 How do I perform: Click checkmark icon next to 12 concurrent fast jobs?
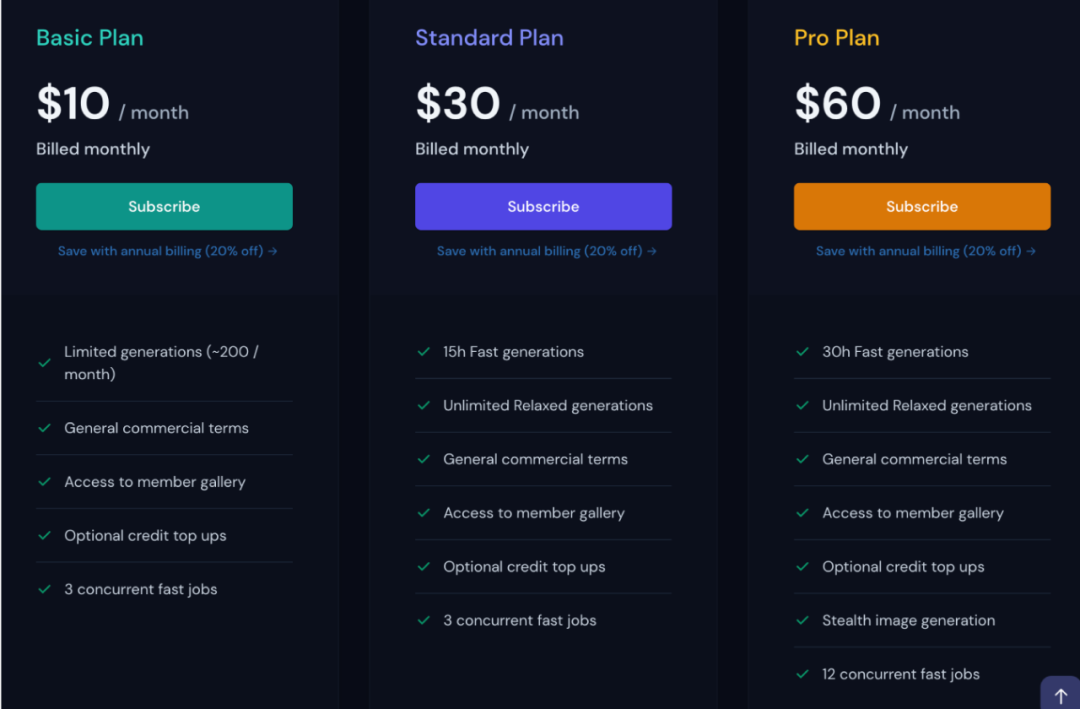802,674
